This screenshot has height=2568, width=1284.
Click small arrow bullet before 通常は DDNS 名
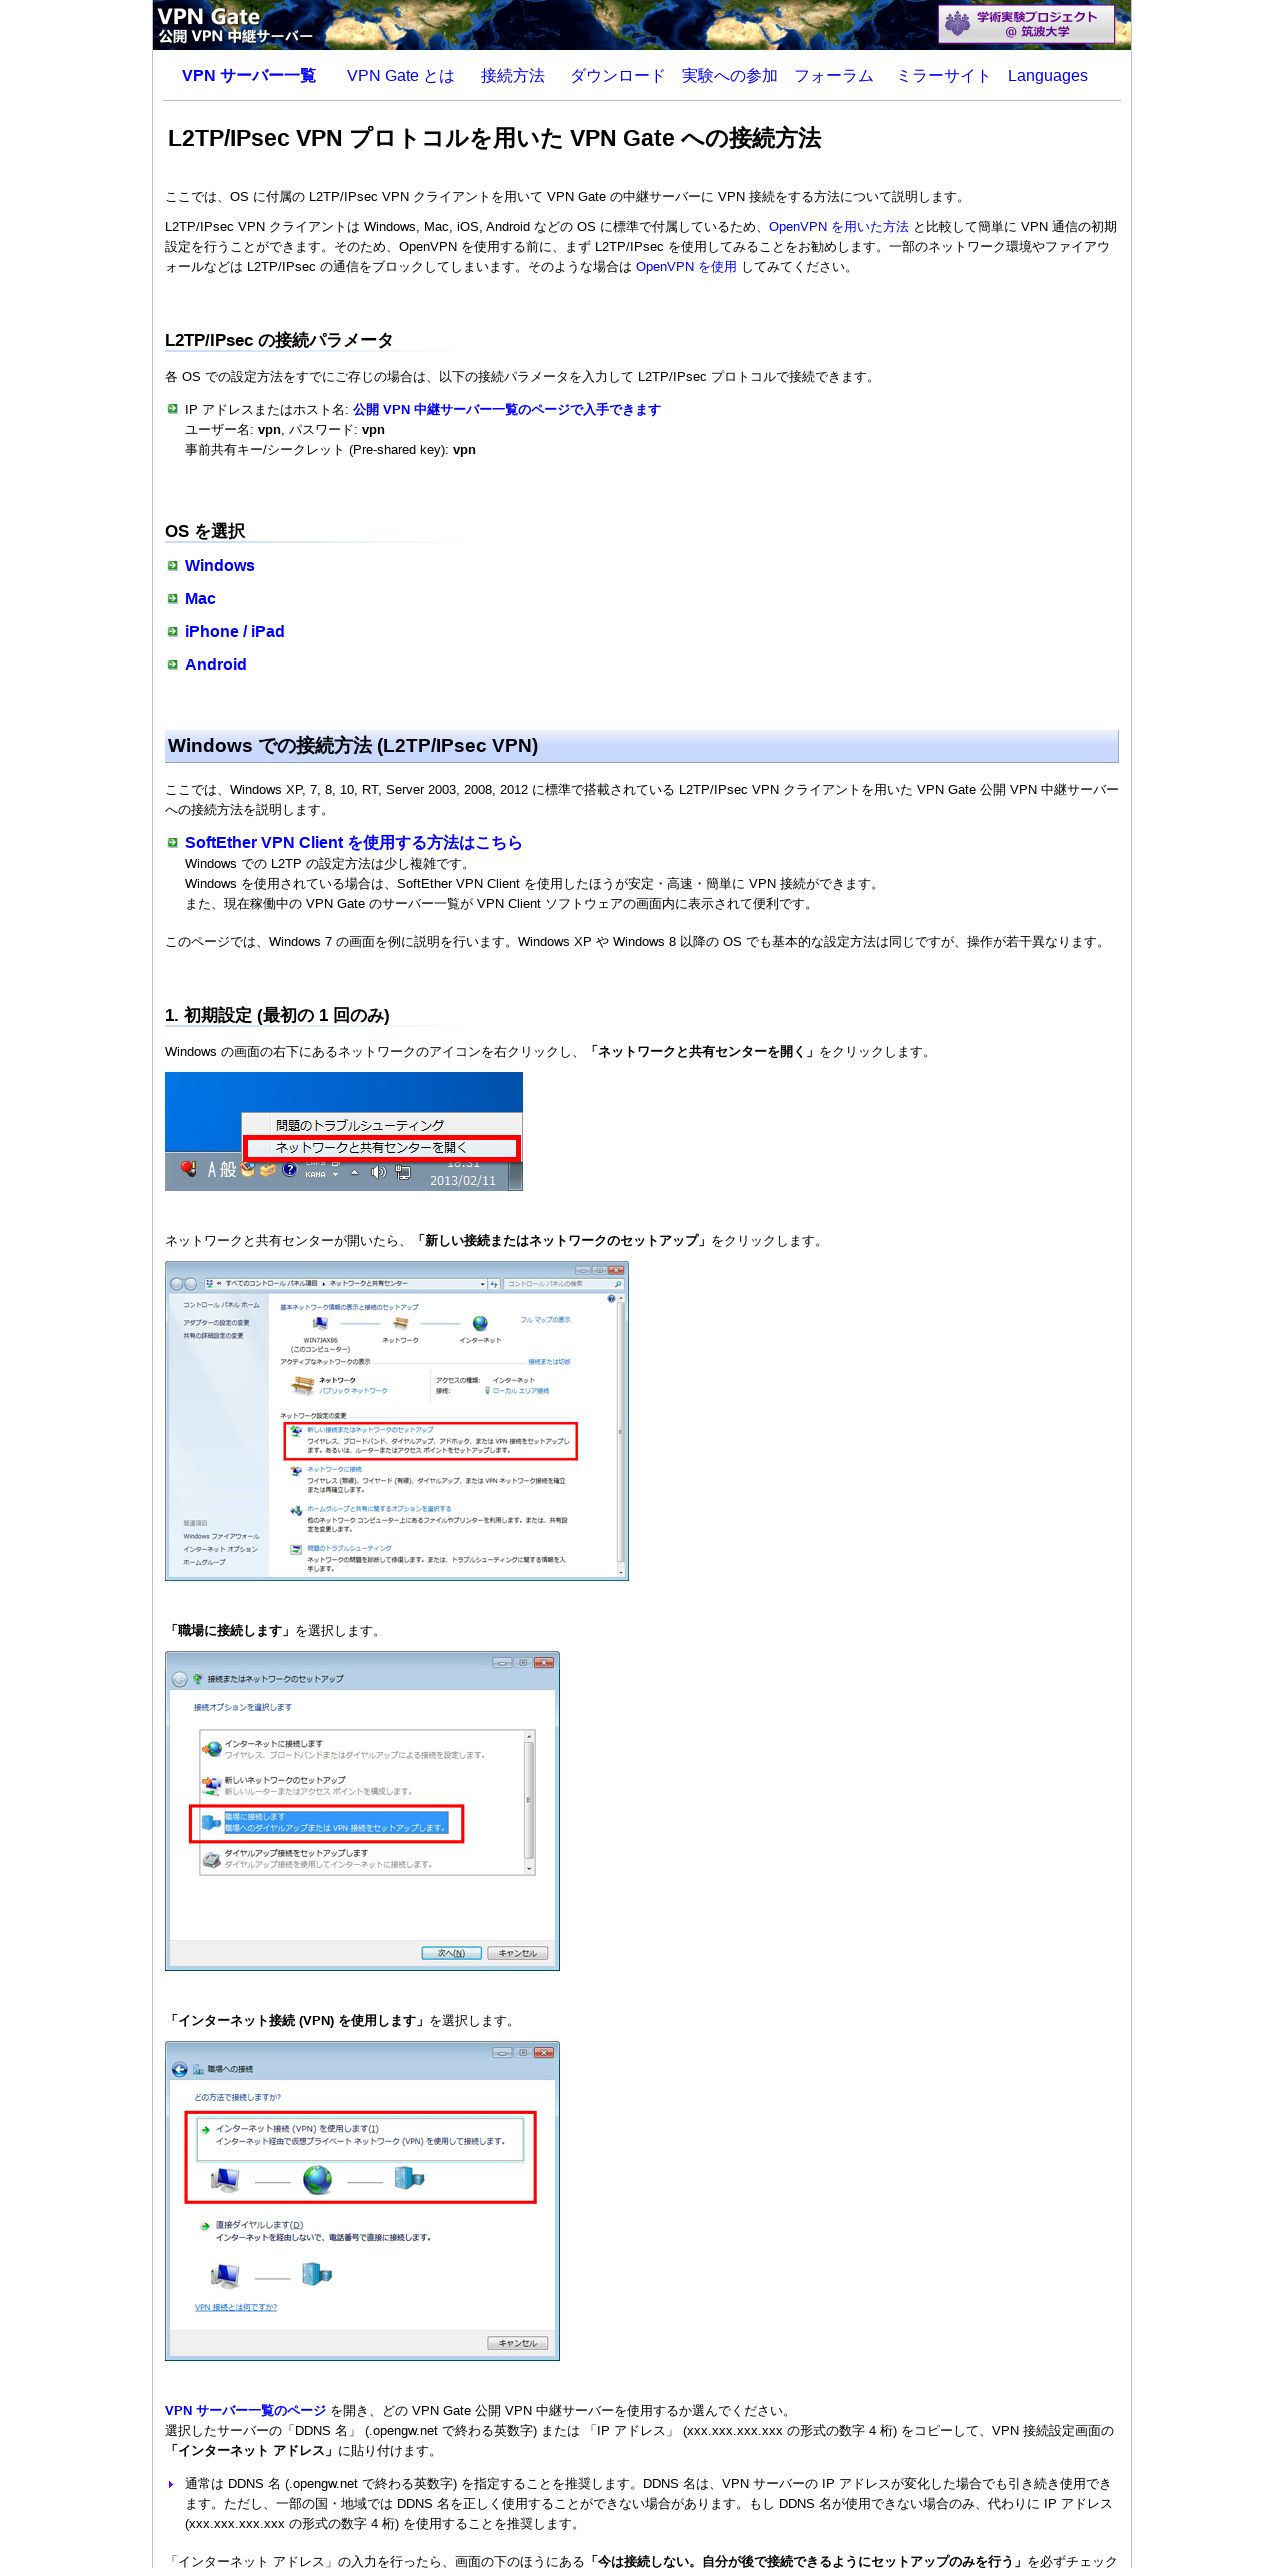171,2484
